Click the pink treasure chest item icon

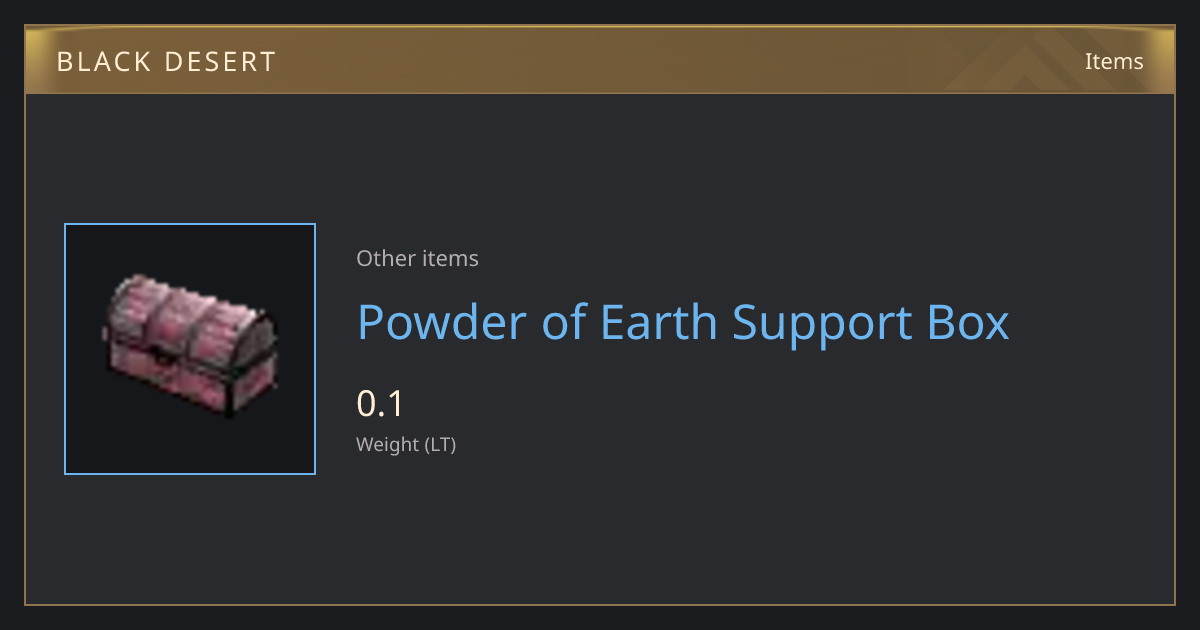(190, 345)
